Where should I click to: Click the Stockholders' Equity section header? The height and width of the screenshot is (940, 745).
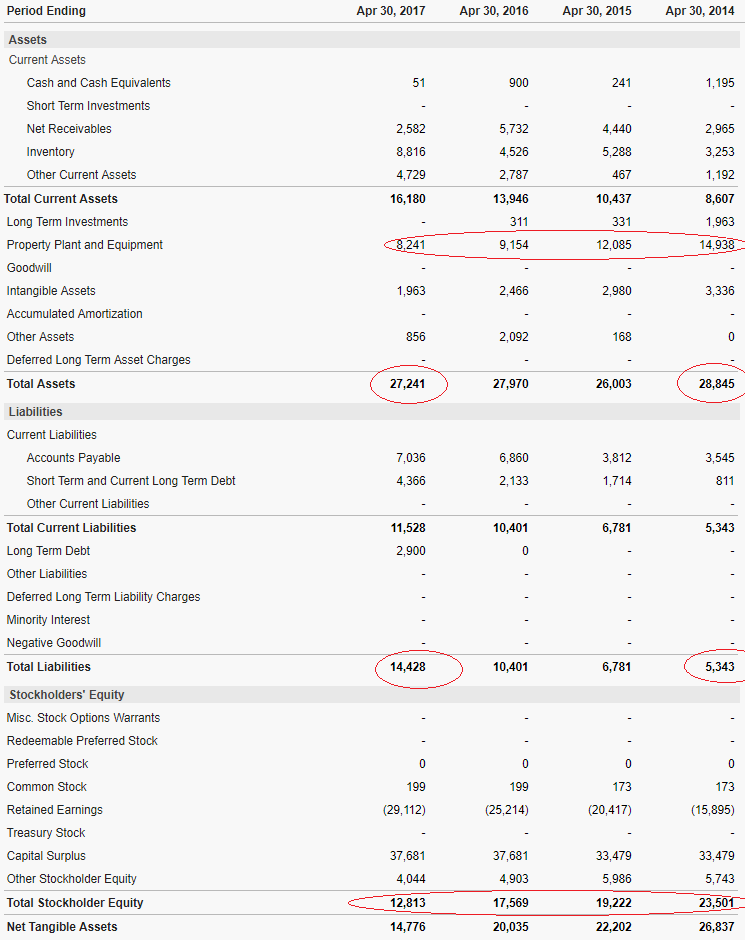(x=67, y=695)
